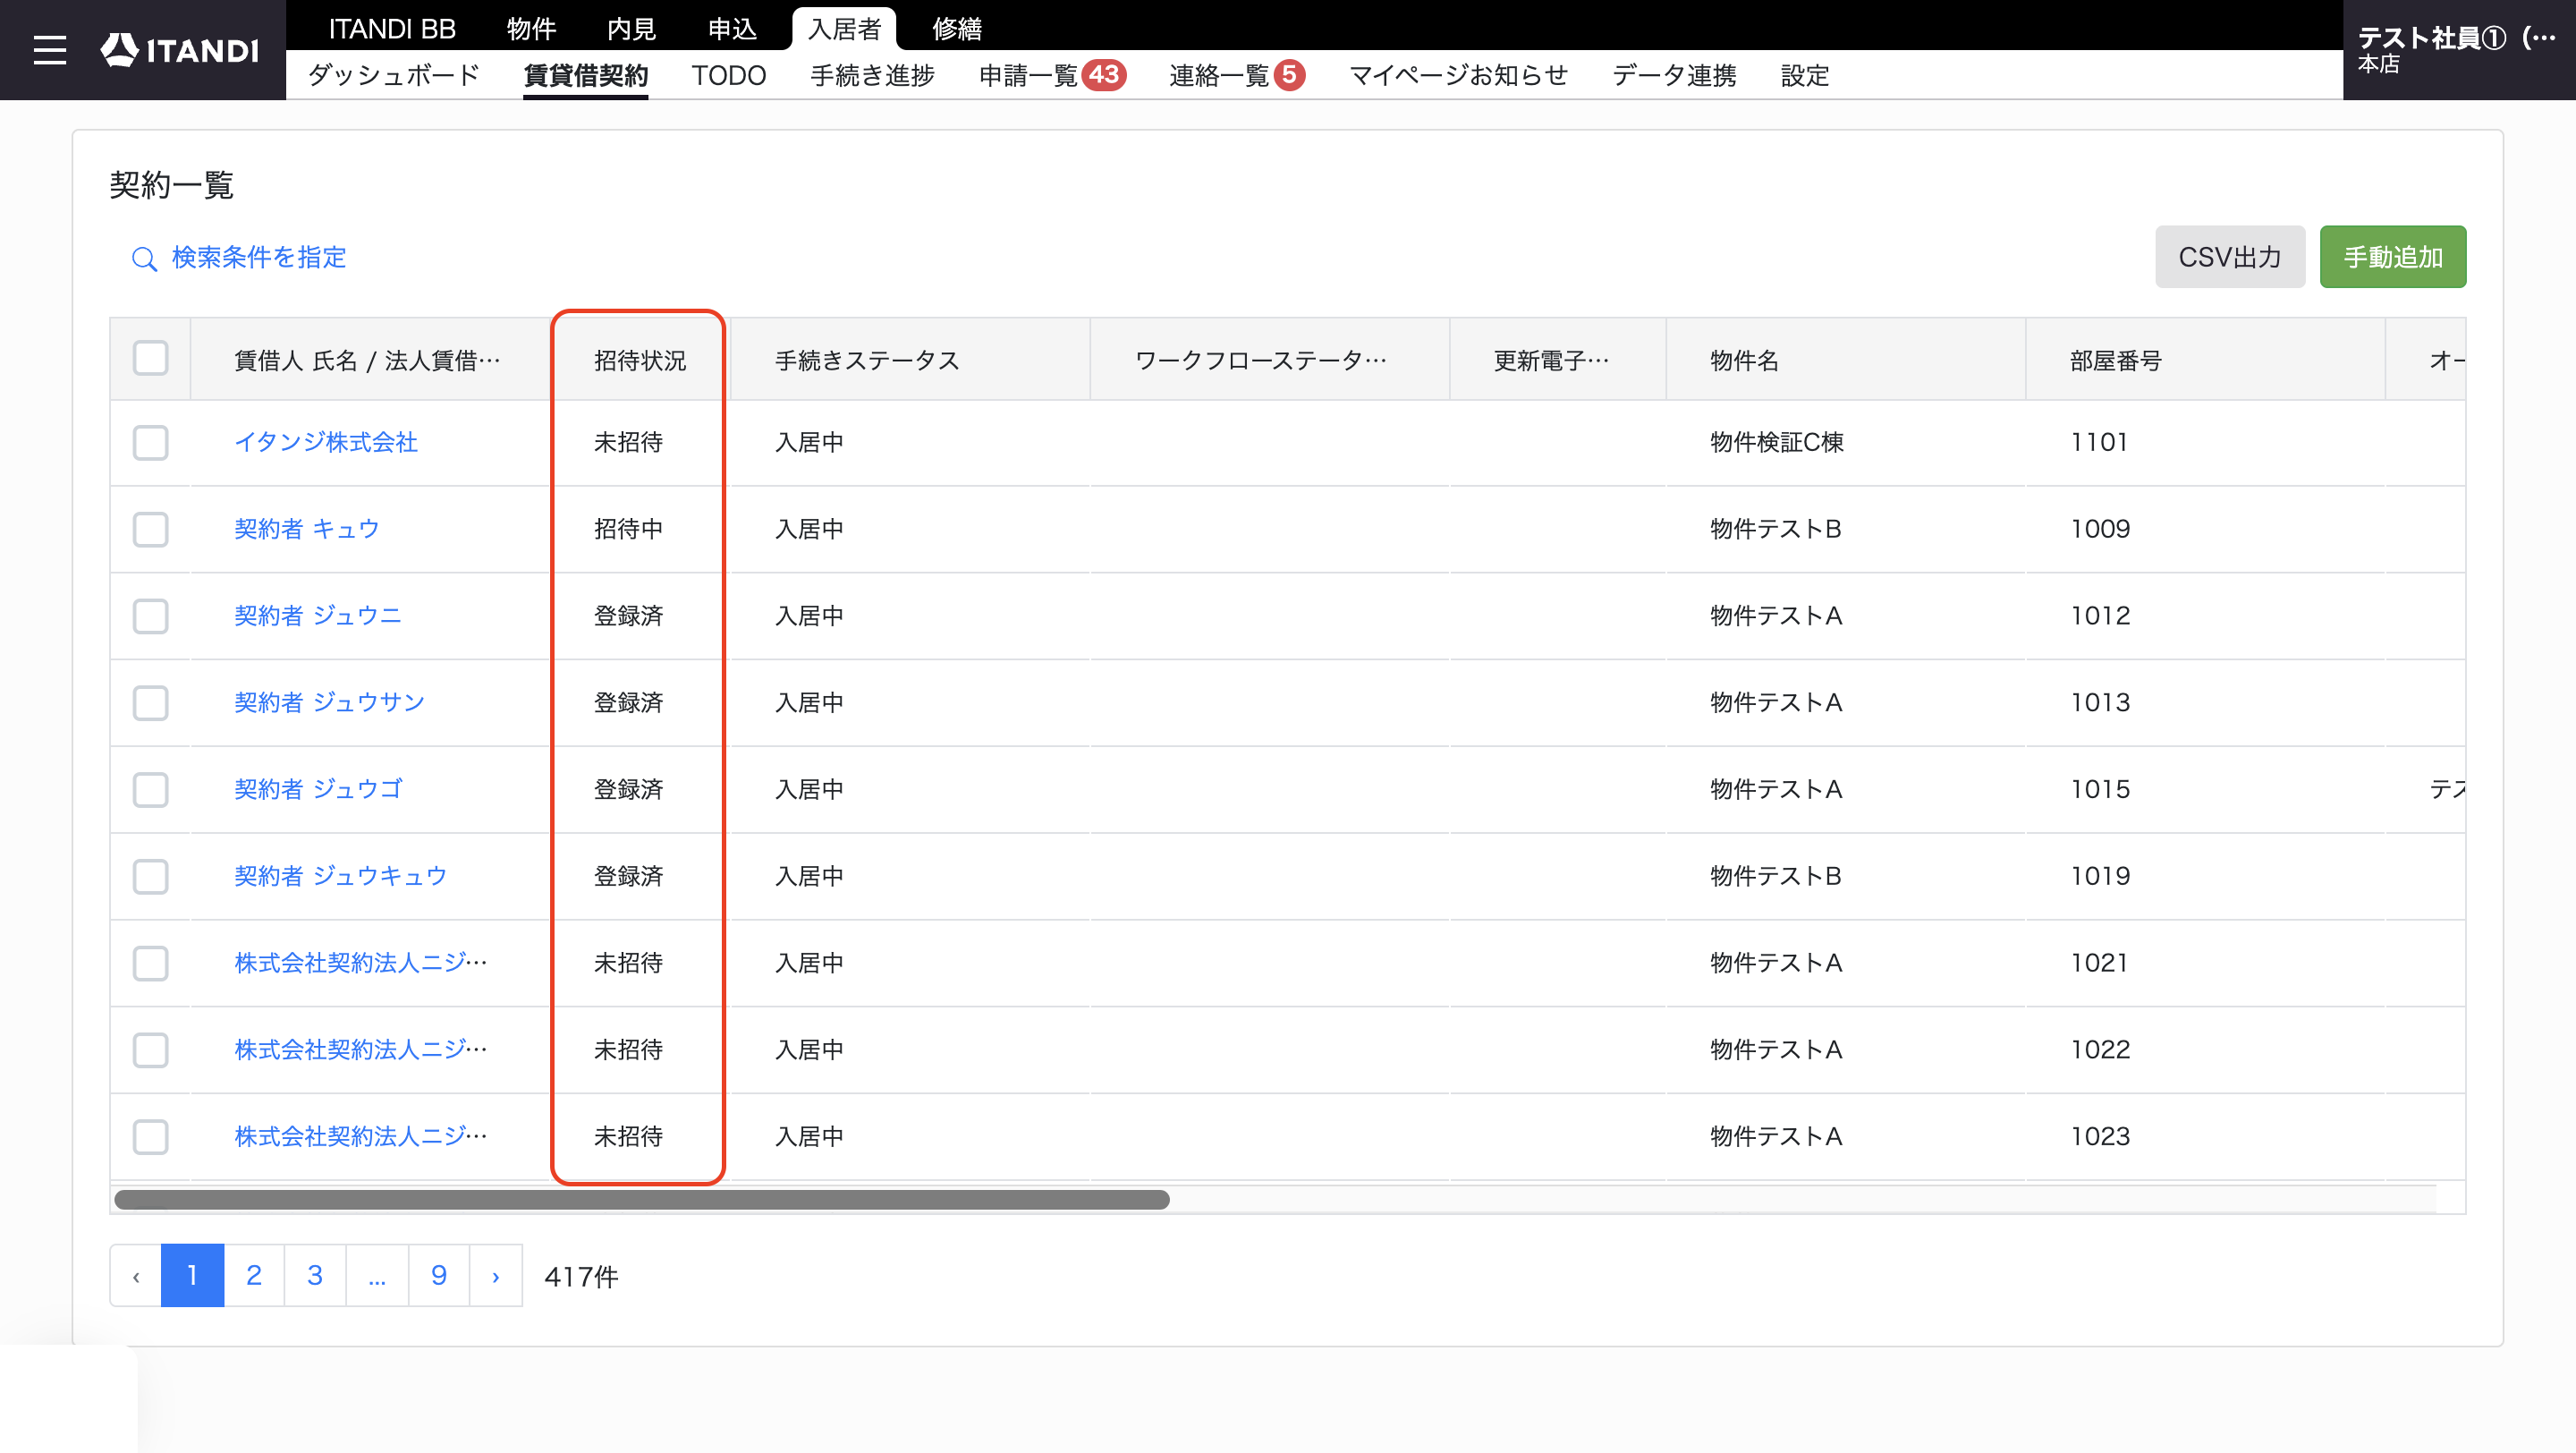
Task: Switch to the 申込 tab
Action: pyautogui.click(x=732, y=29)
